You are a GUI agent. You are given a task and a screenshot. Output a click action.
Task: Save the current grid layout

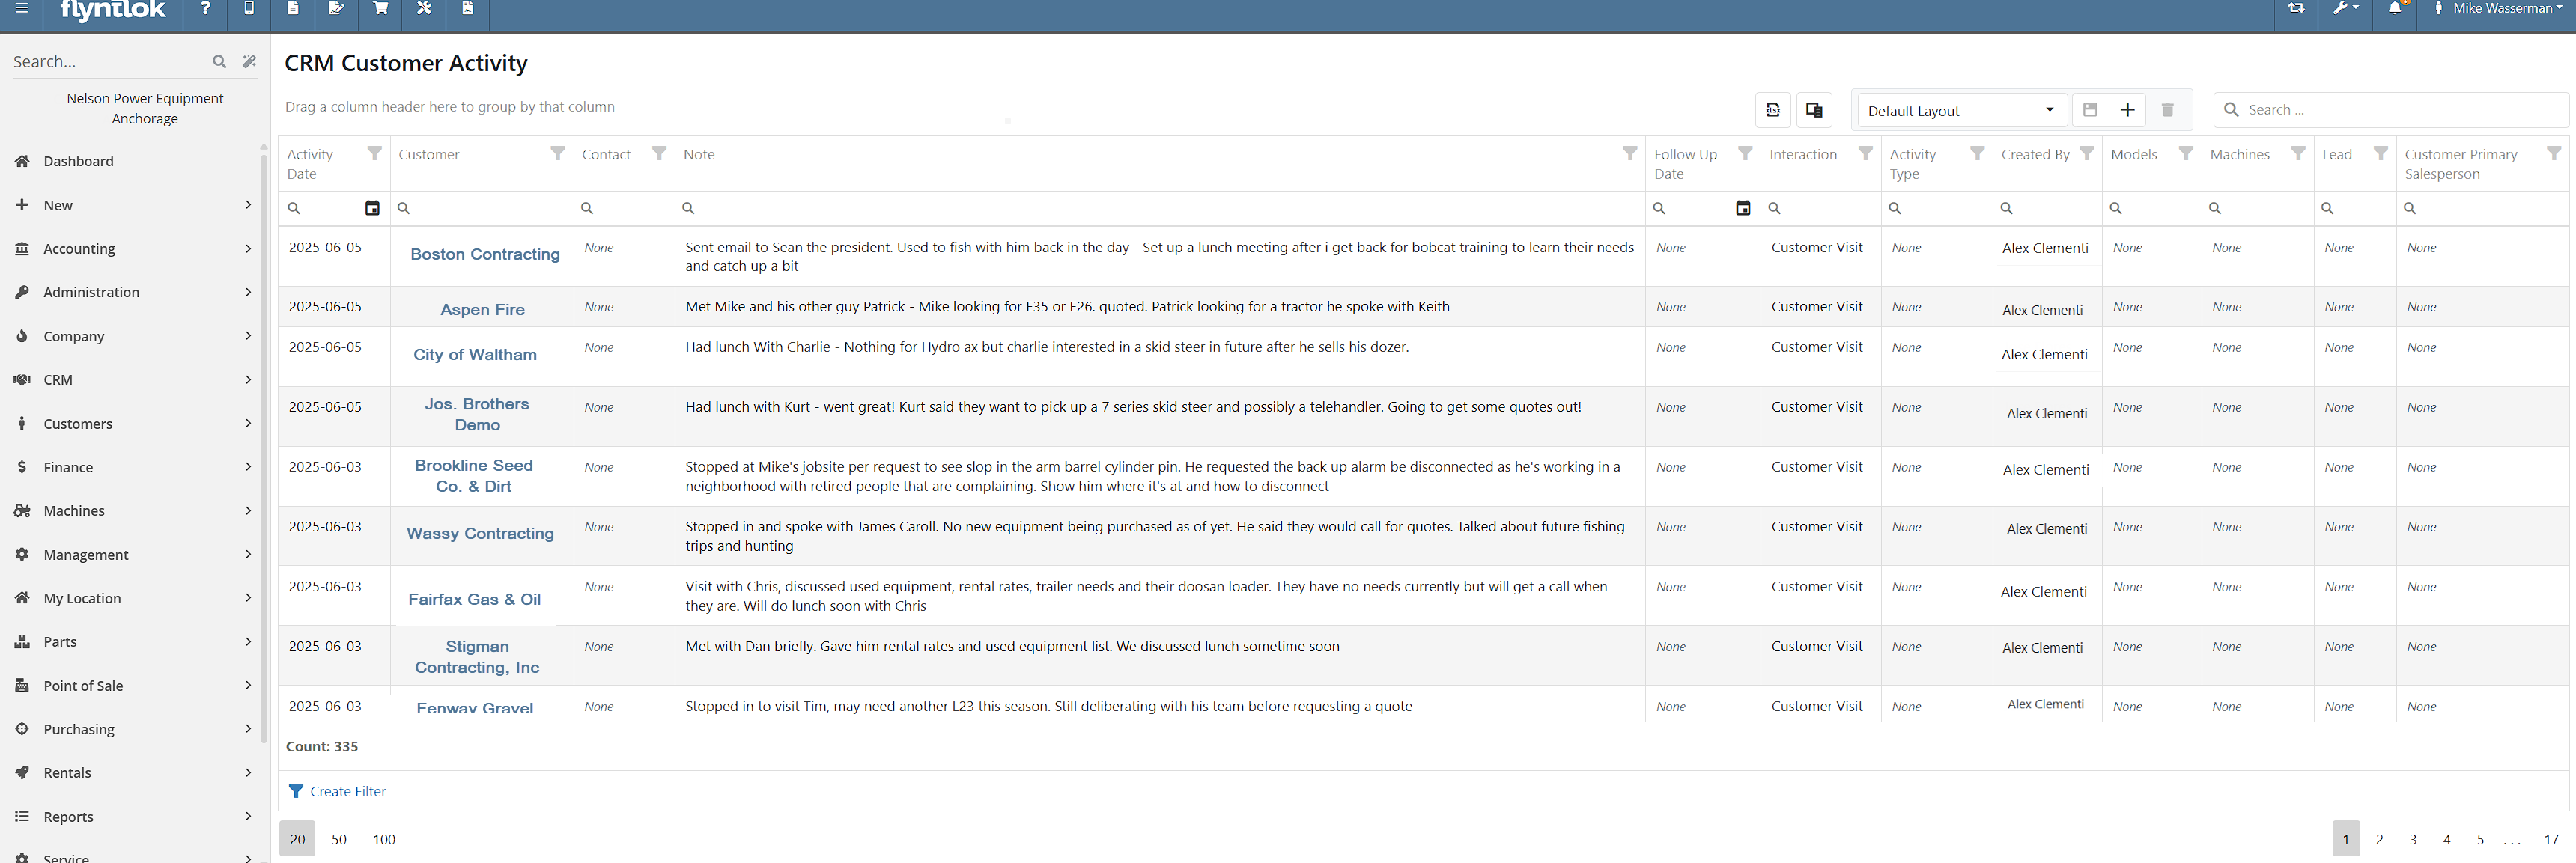(x=2090, y=110)
